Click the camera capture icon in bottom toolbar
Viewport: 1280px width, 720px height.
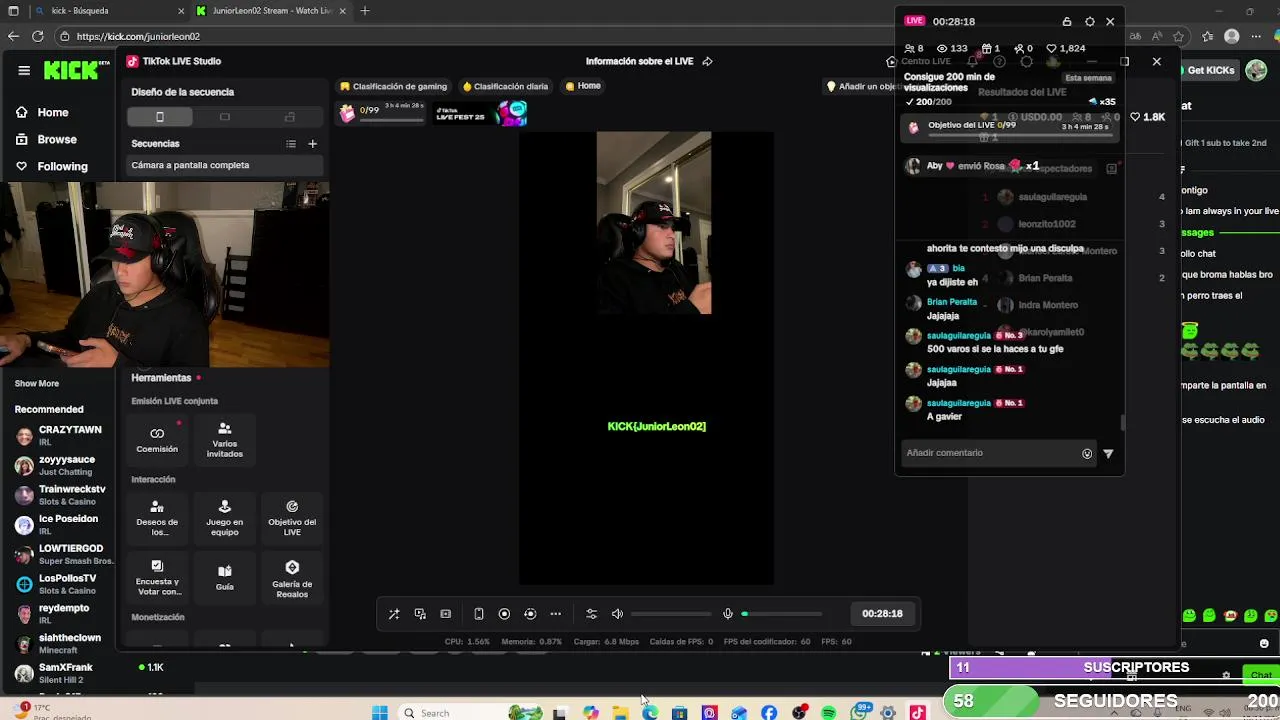(446, 614)
